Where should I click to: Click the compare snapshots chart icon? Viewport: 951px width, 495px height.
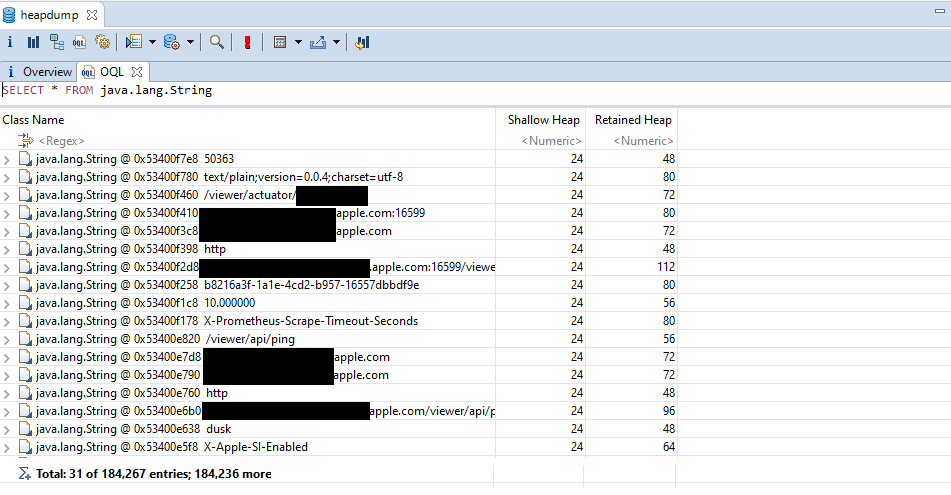(x=362, y=42)
